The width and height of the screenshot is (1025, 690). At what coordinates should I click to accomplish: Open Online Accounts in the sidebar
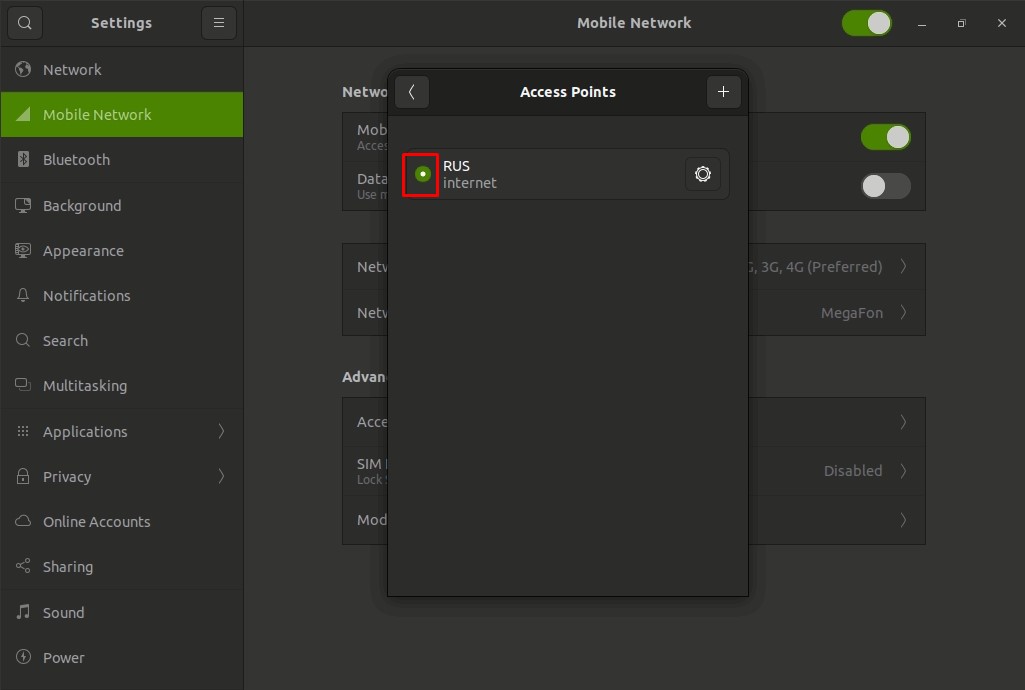pos(96,522)
